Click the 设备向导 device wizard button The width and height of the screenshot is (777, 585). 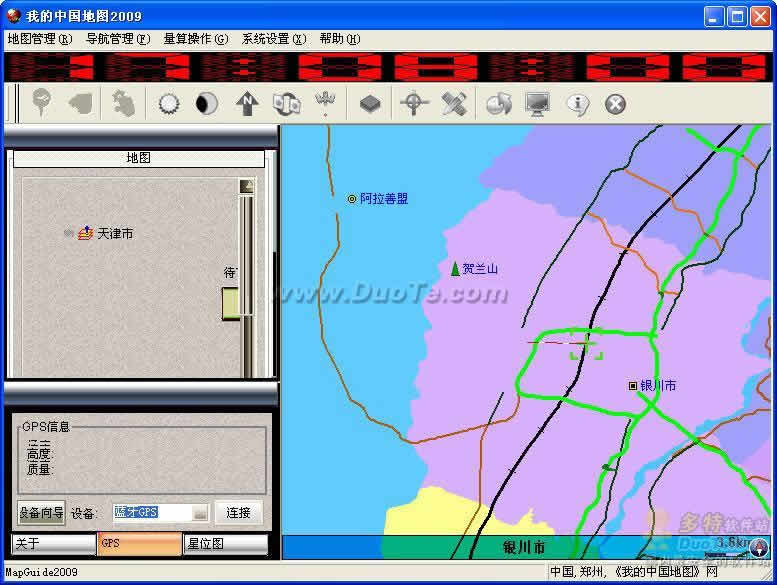[41, 513]
